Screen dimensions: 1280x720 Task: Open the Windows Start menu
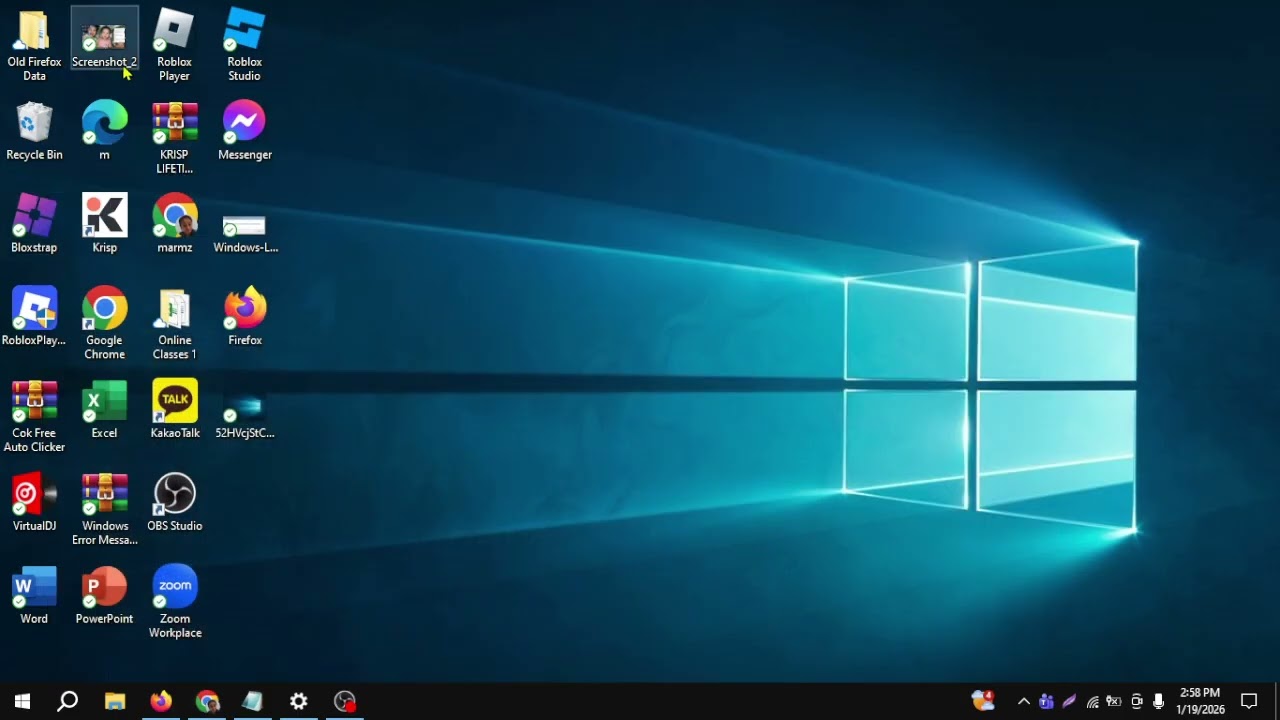(x=22, y=701)
